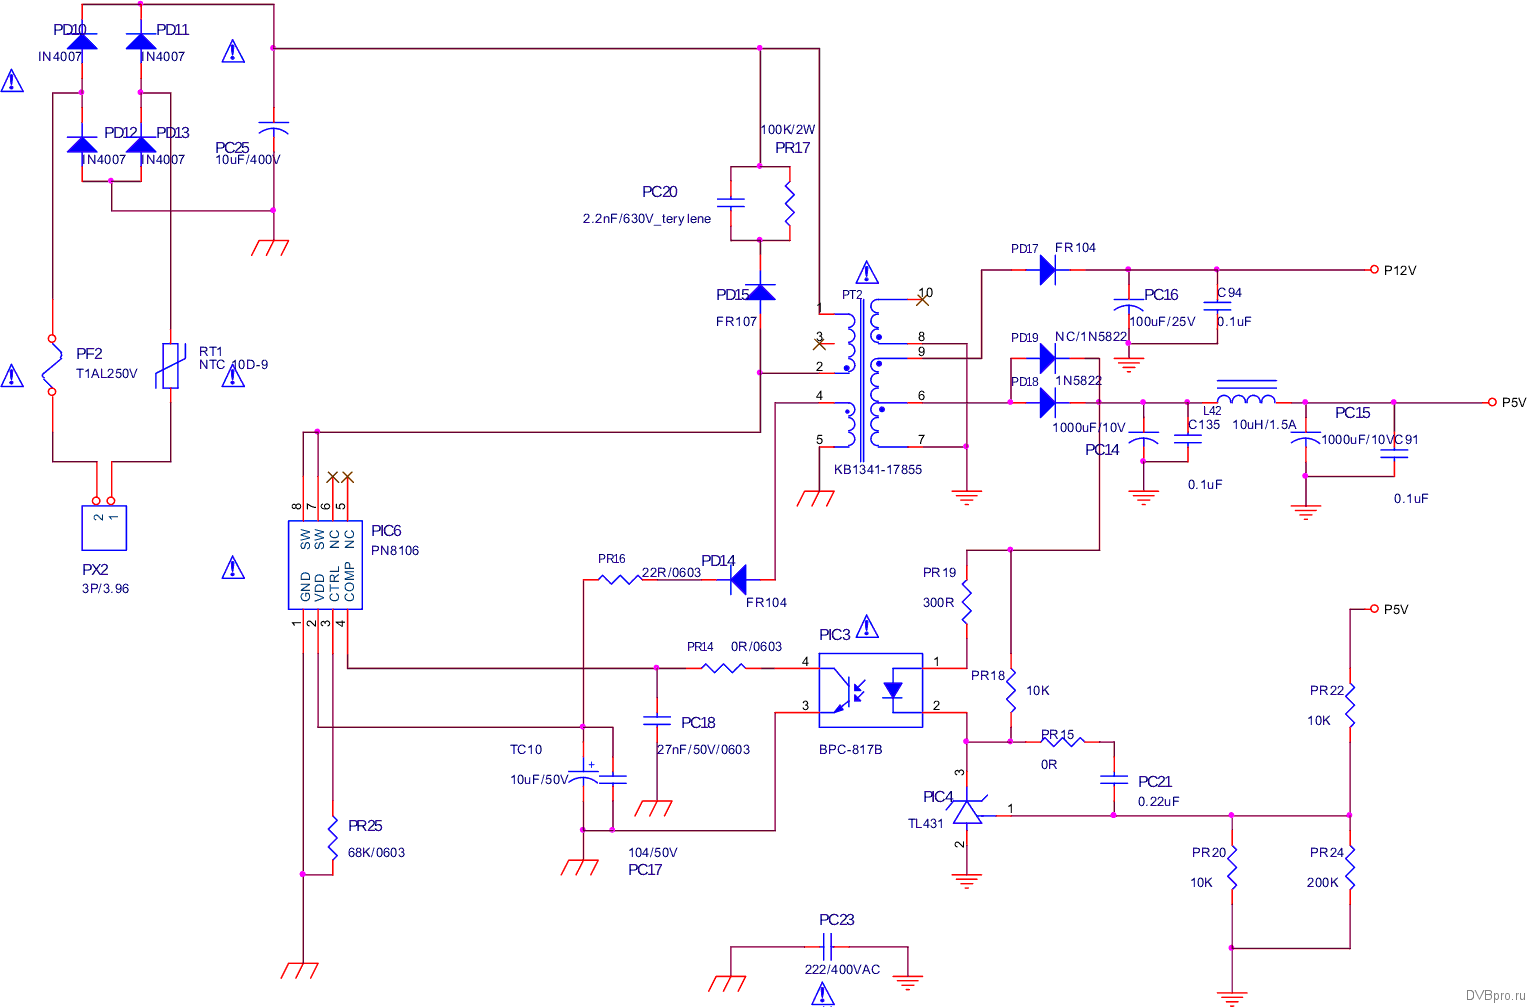Click the P12V output terminal circle
The width and height of the screenshot is (1528, 1008).
tap(1375, 270)
